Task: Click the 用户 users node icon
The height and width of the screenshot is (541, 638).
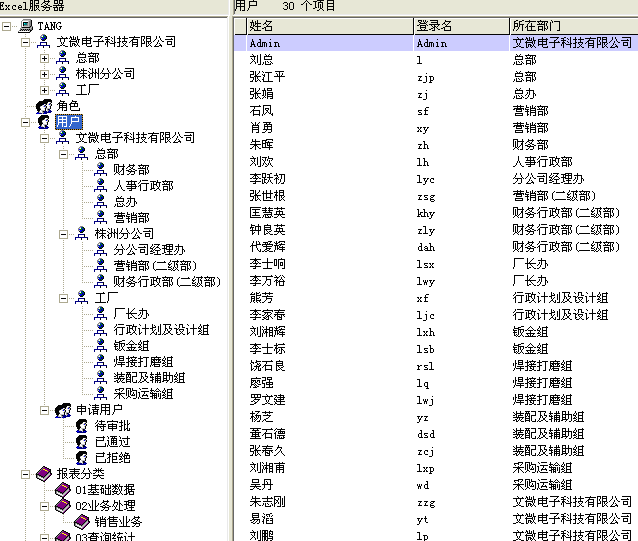Action: (44, 122)
